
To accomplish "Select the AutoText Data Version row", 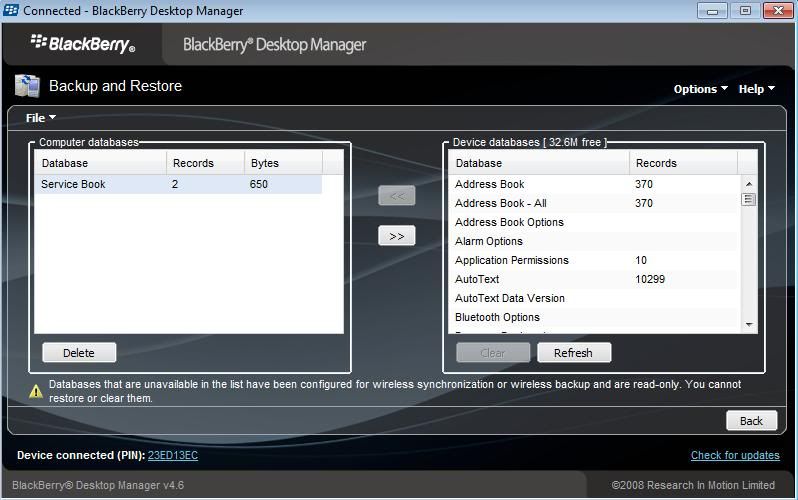I will tap(594, 298).
